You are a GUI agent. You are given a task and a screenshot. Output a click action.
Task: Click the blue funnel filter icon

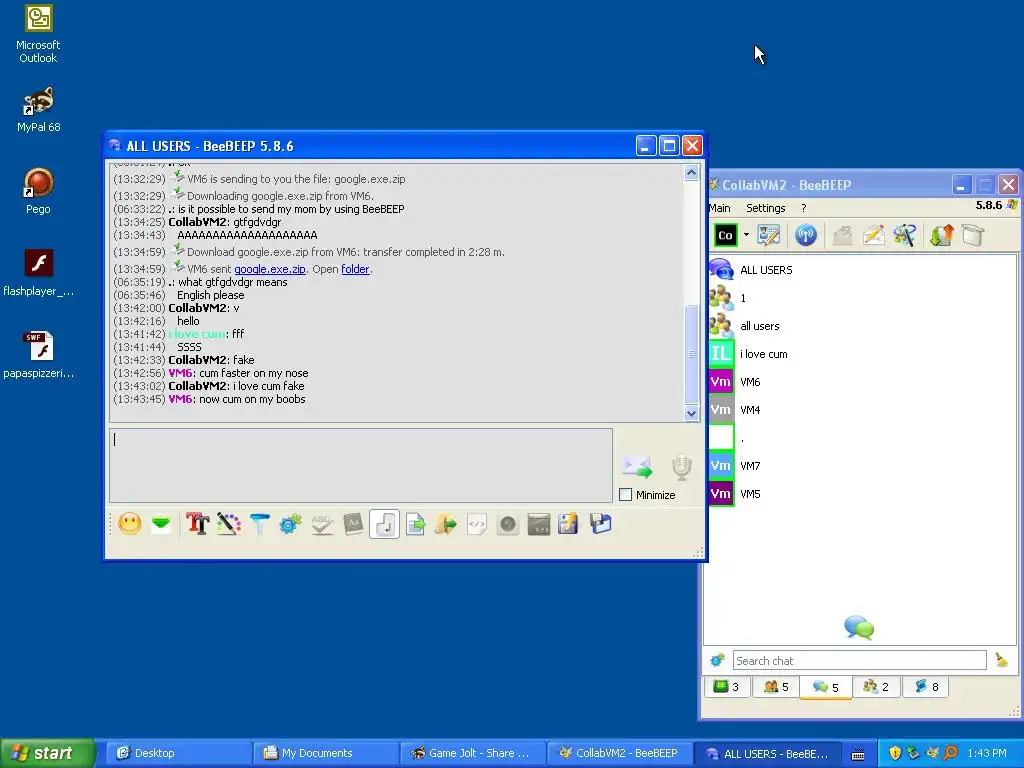(260, 524)
